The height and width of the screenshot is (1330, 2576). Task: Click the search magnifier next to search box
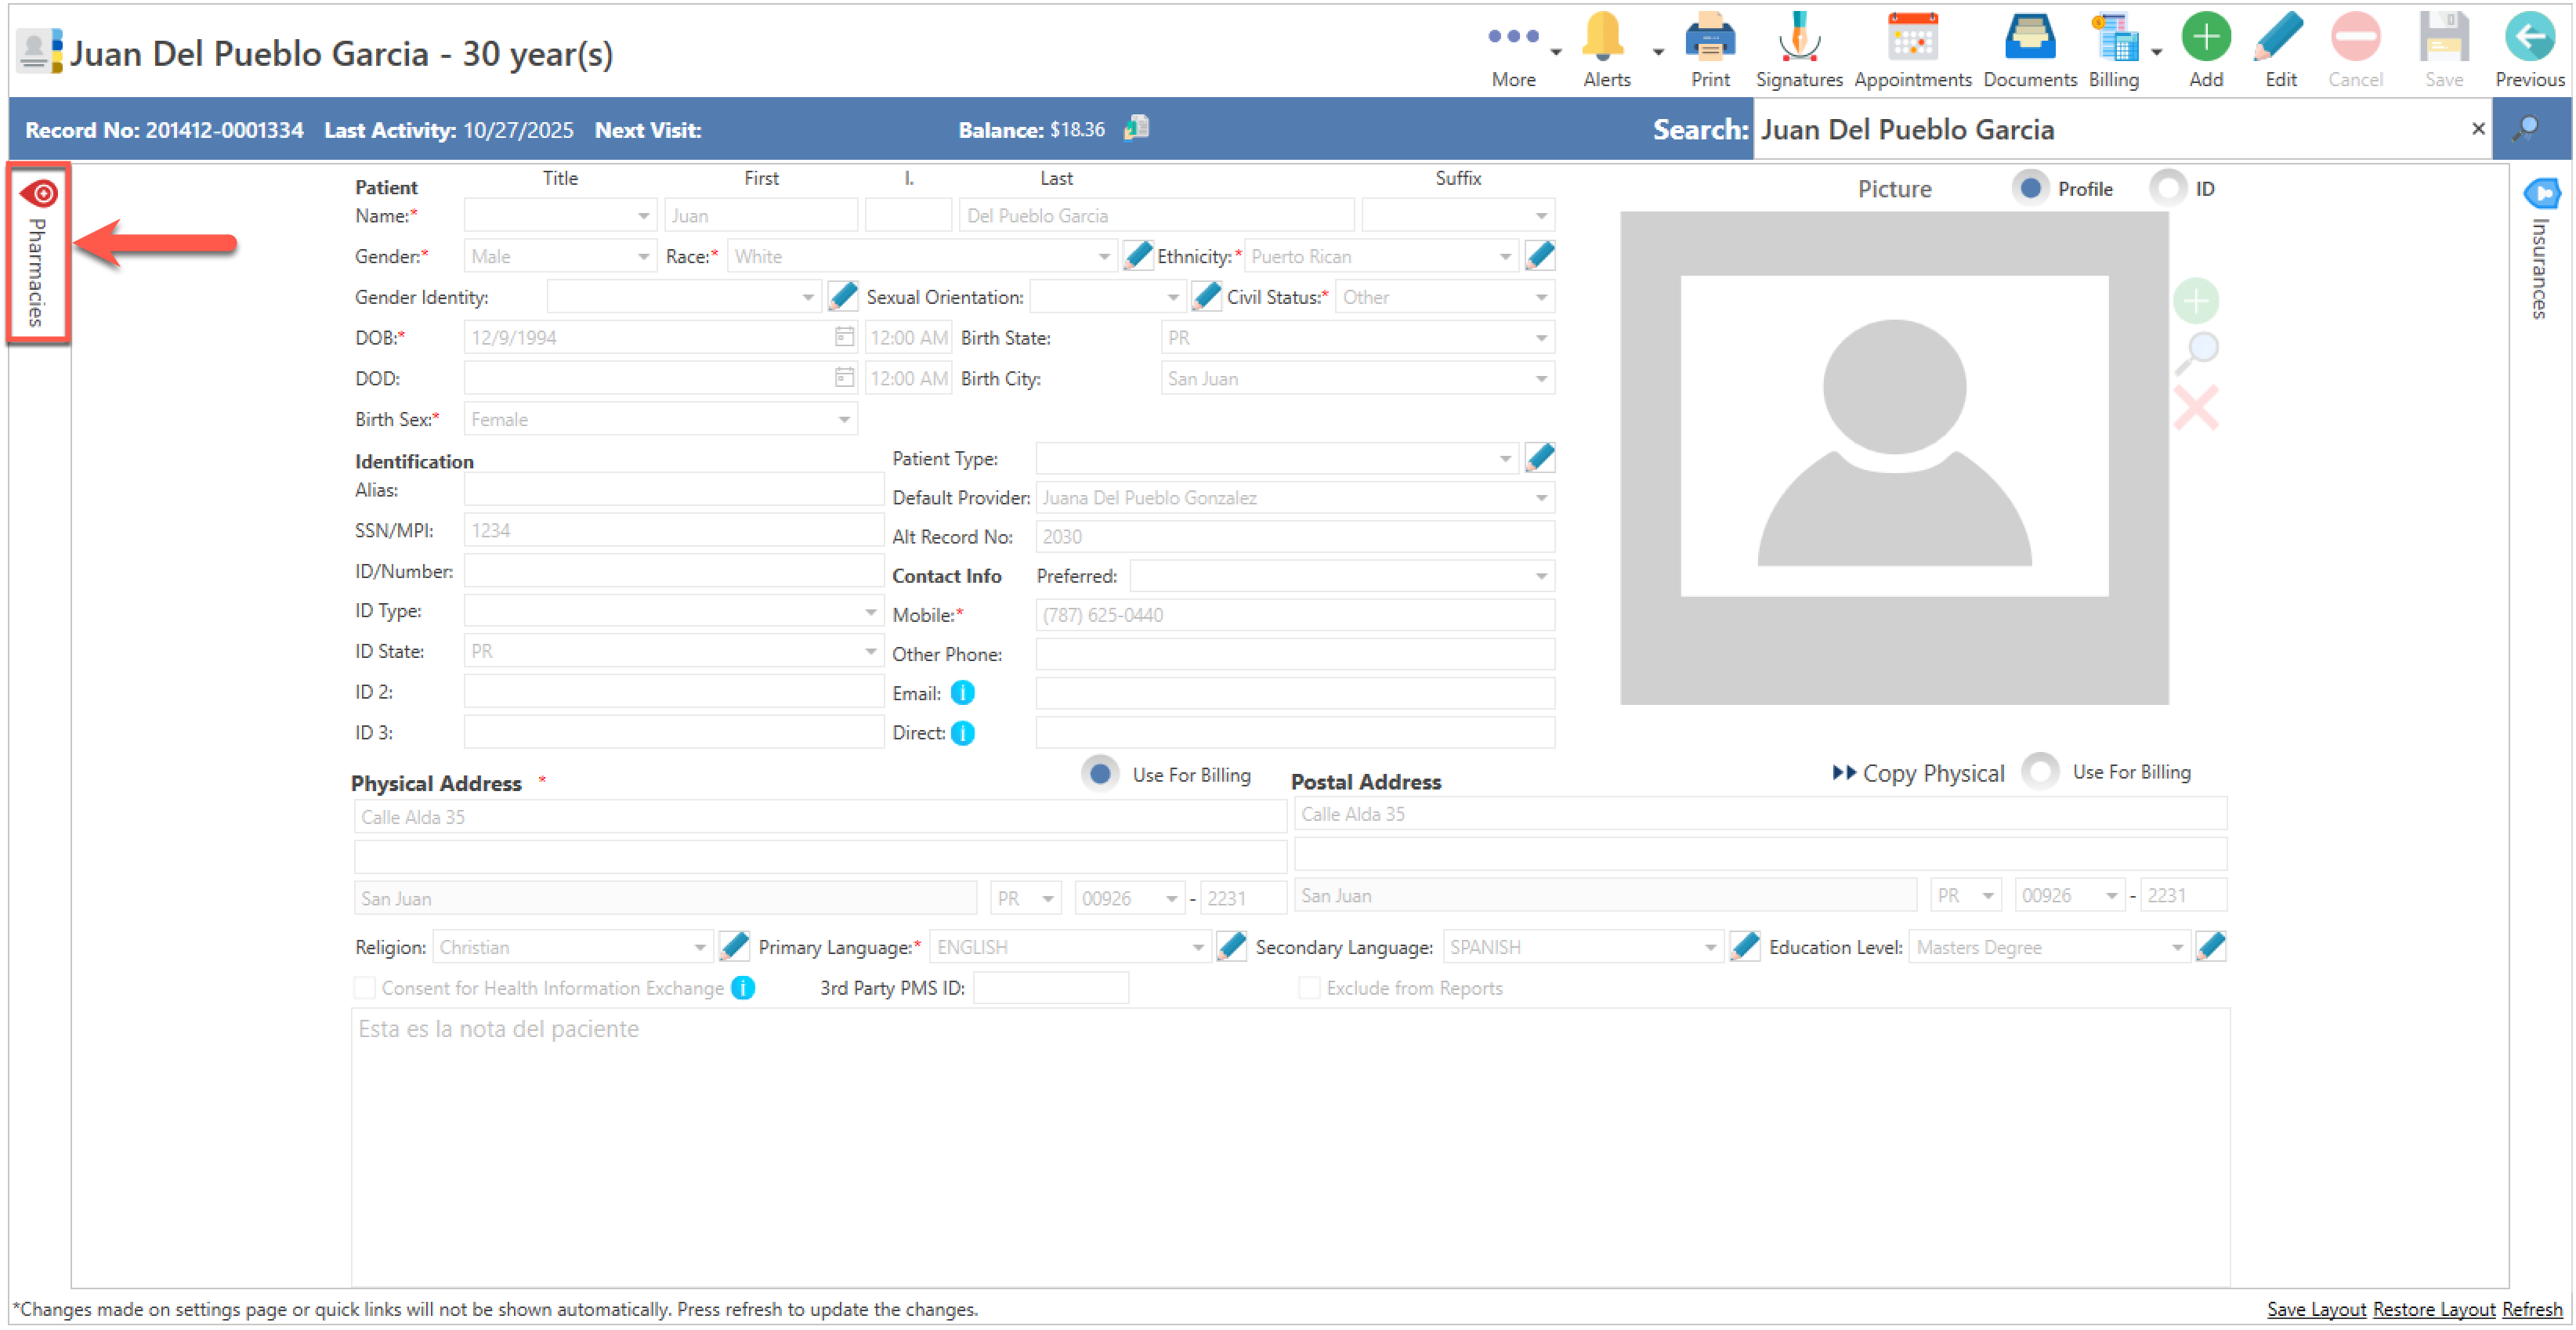pyautogui.click(x=2526, y=129)
